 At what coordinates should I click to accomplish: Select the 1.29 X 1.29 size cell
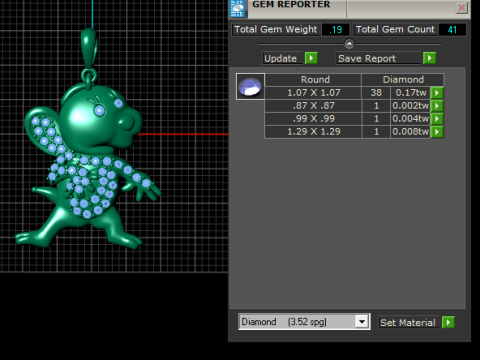[x=313, y=132]
